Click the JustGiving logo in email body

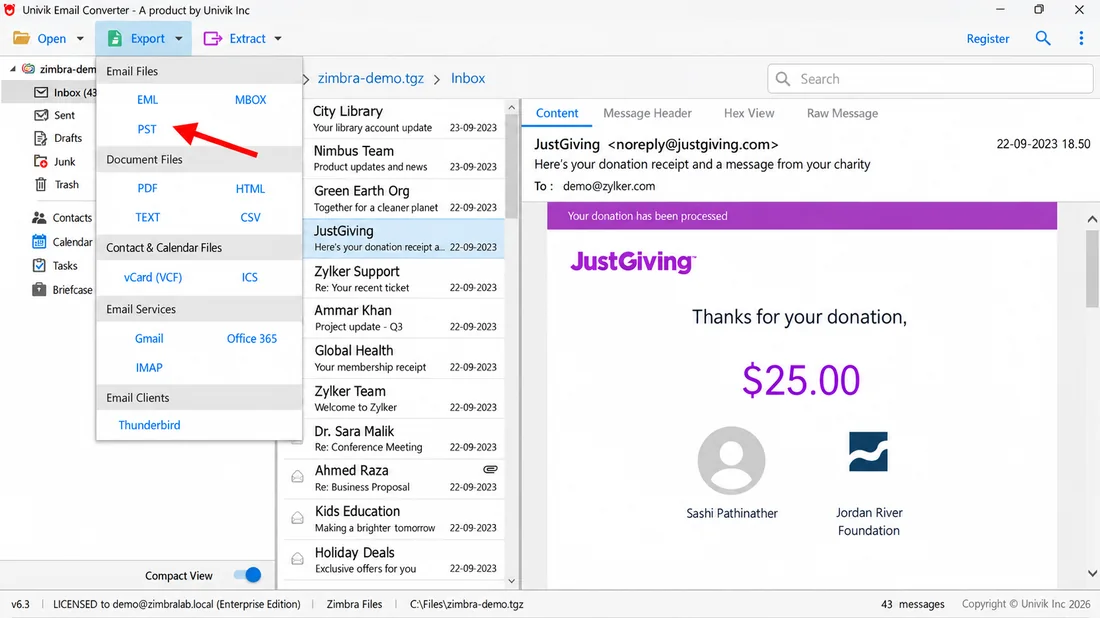633,262
